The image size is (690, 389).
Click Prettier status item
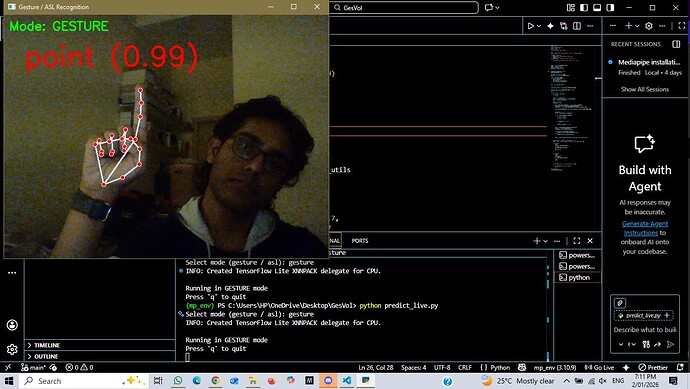(x=653, y=367)
